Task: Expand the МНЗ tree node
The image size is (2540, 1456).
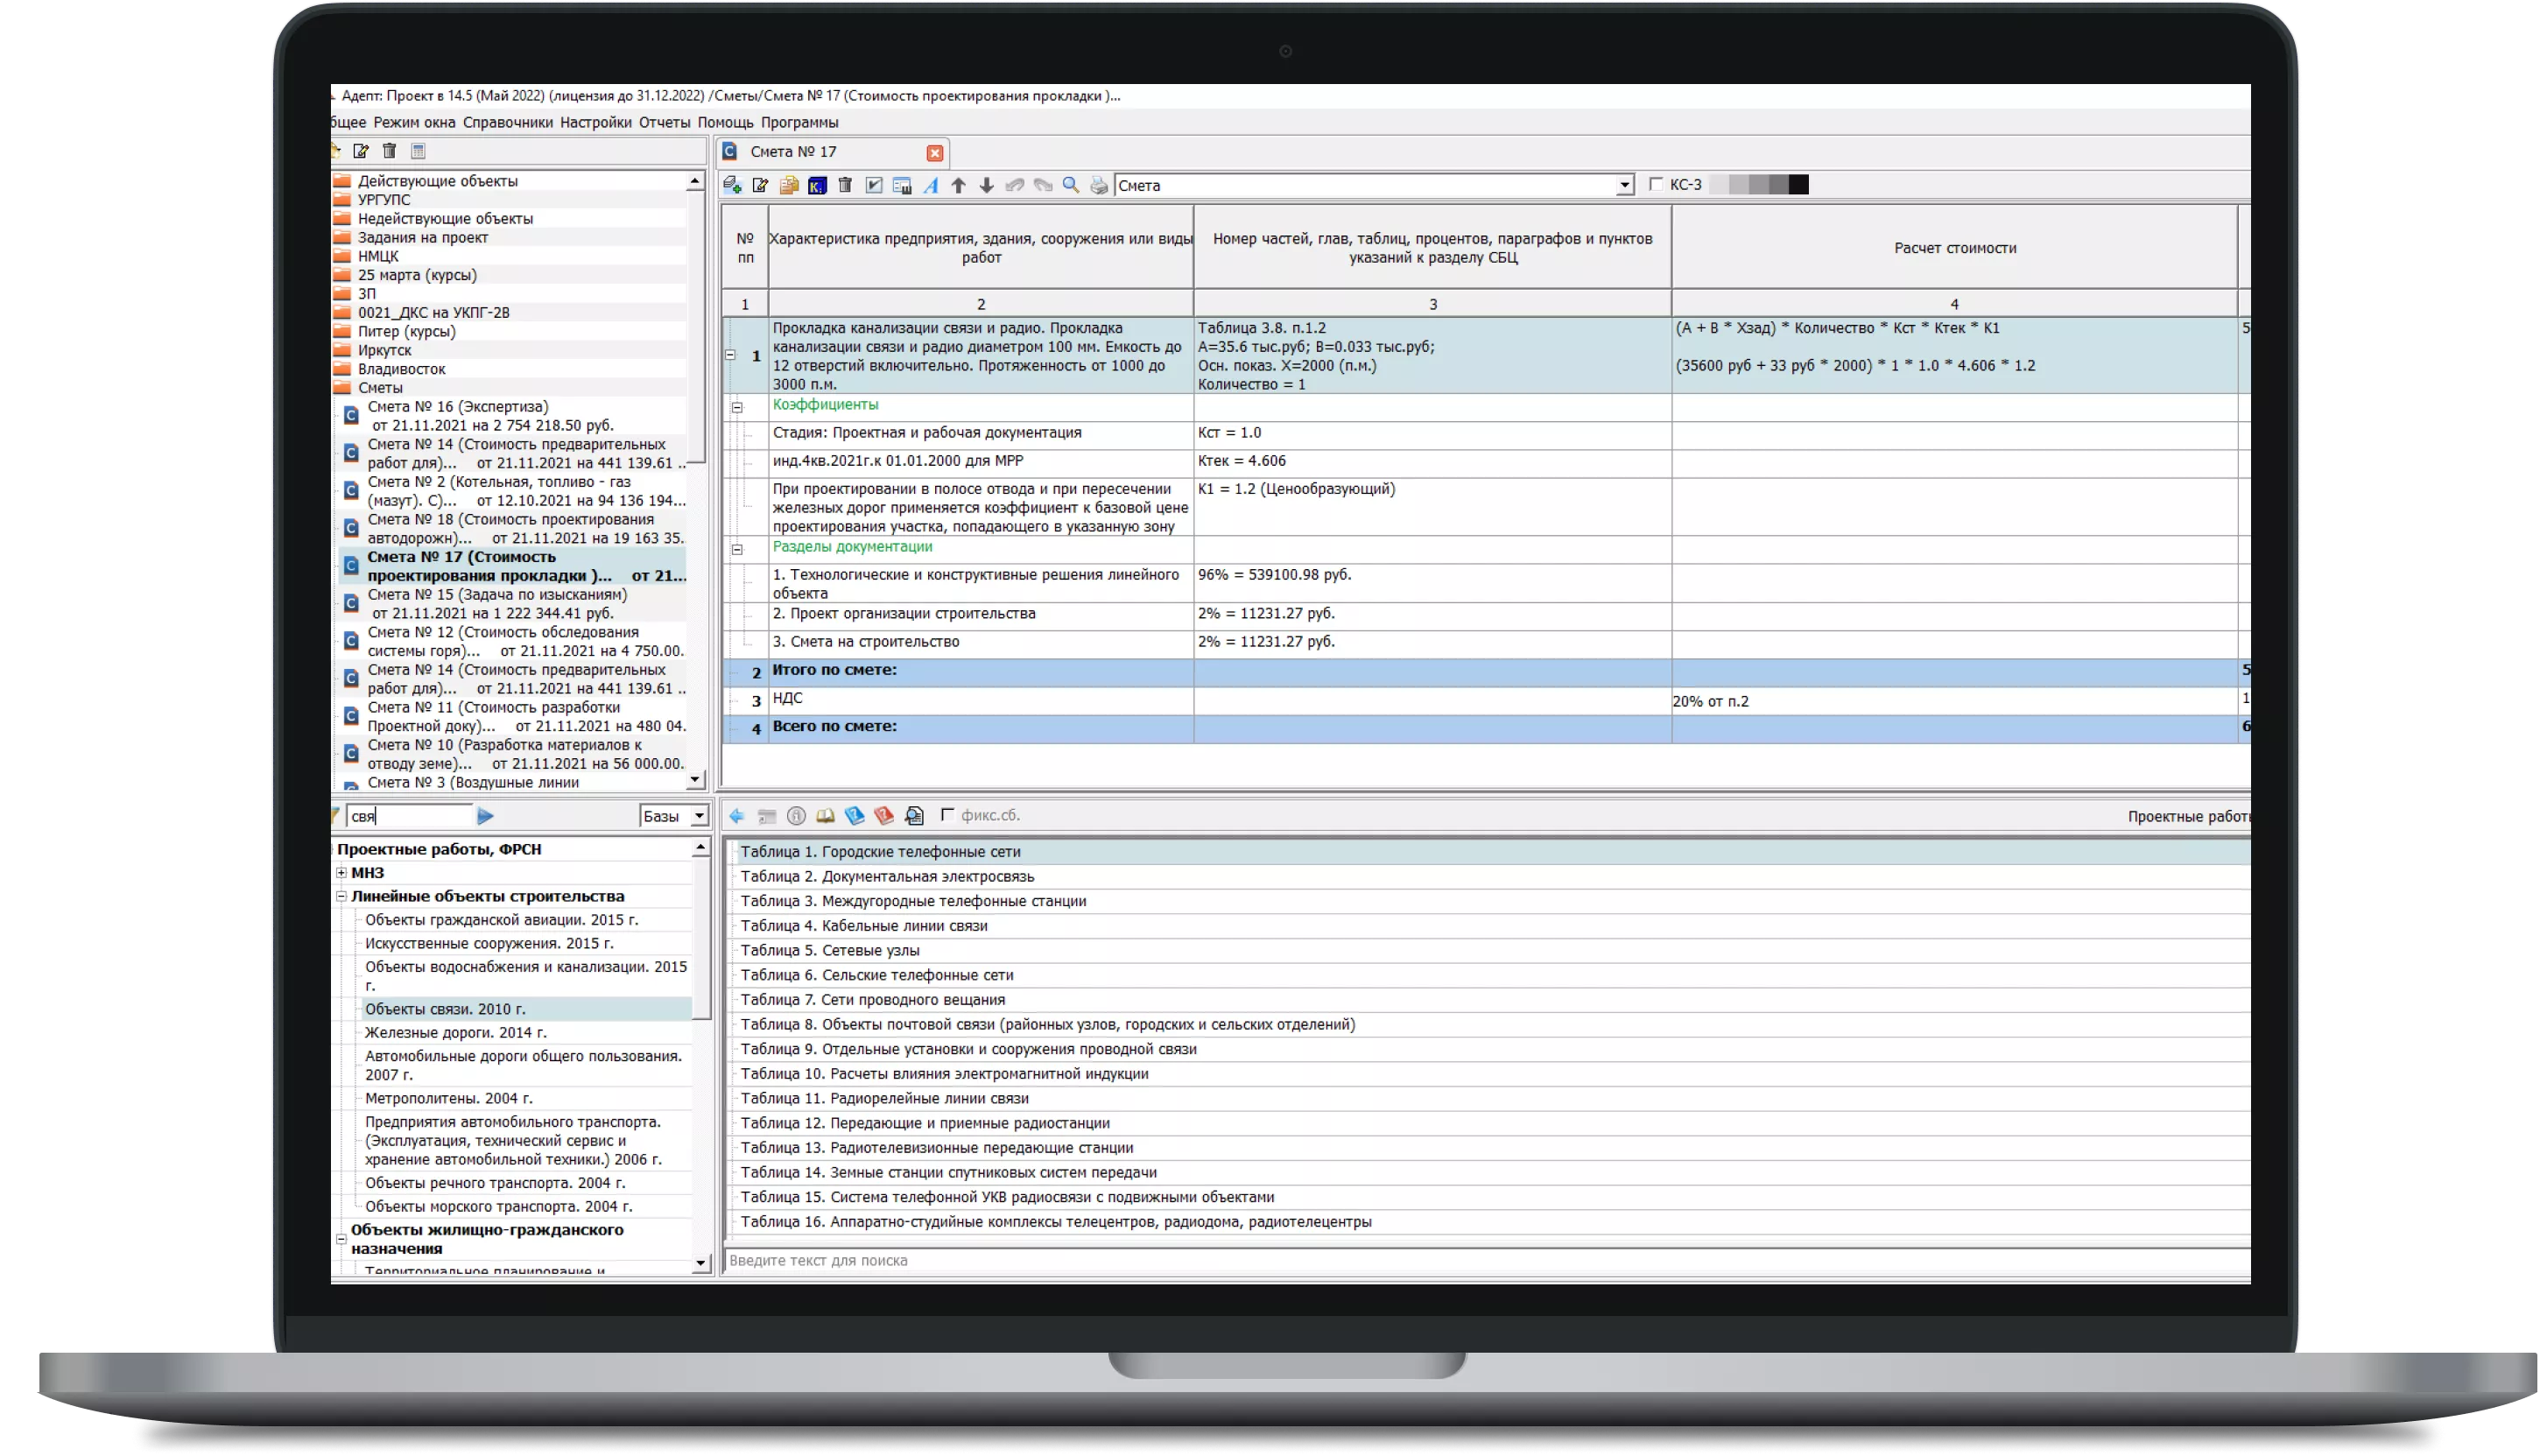Action: pyautogui.click(x=341, y=873)
